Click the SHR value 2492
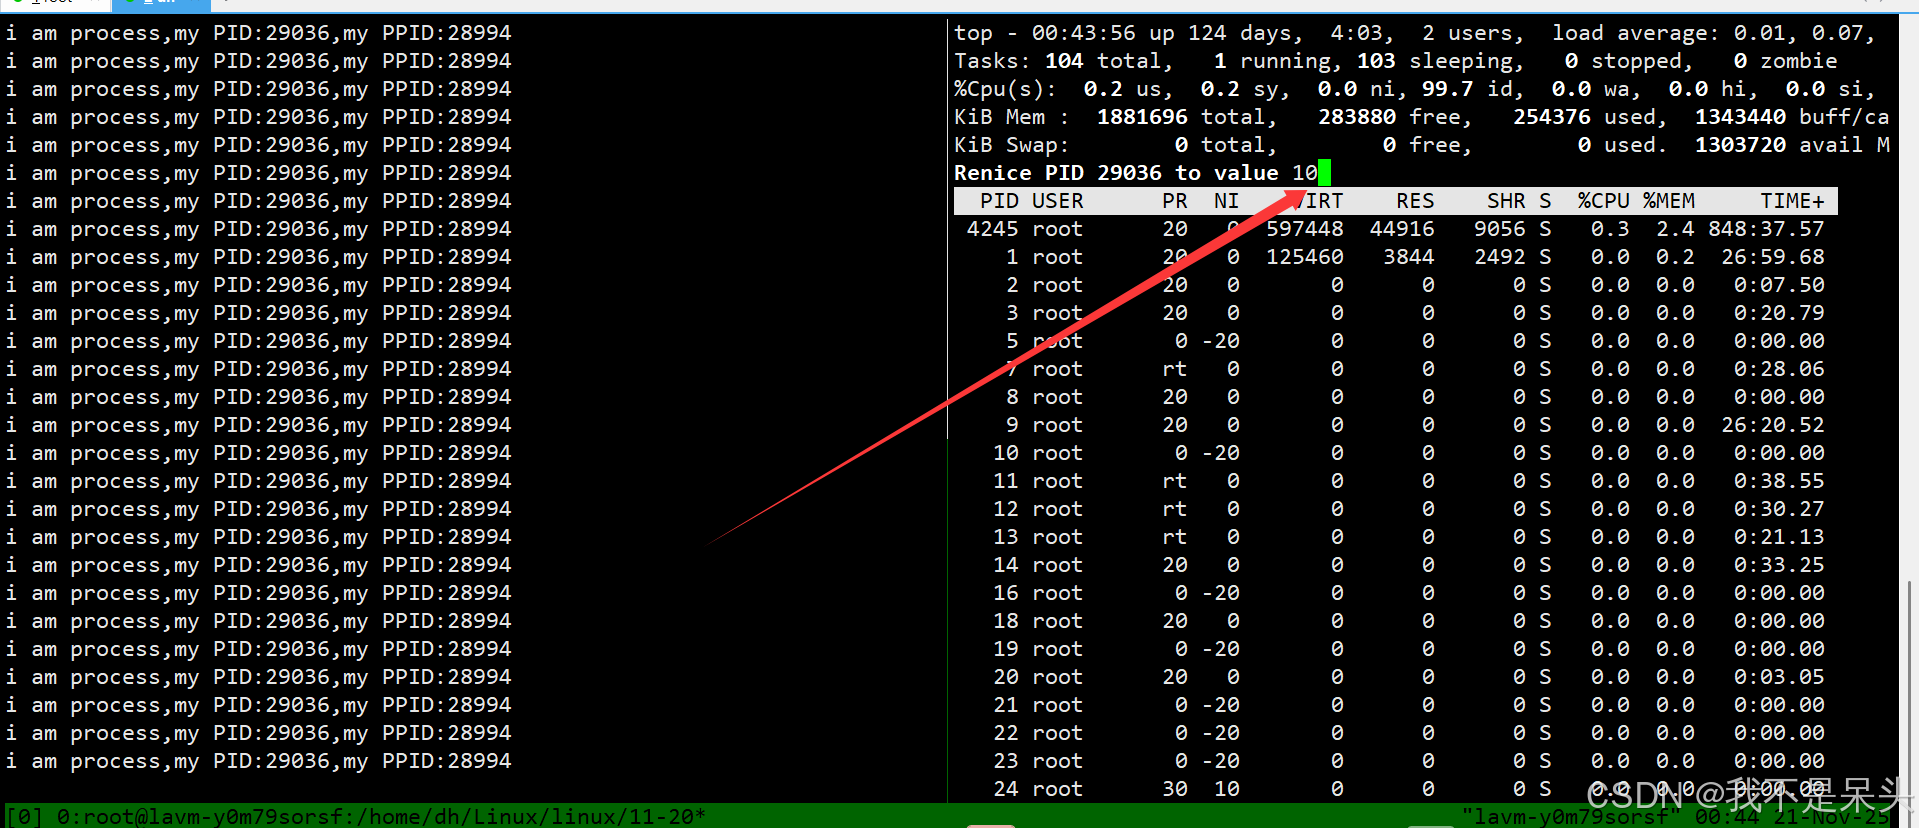The image size is (1919, 828). [x=1500, y=257]
